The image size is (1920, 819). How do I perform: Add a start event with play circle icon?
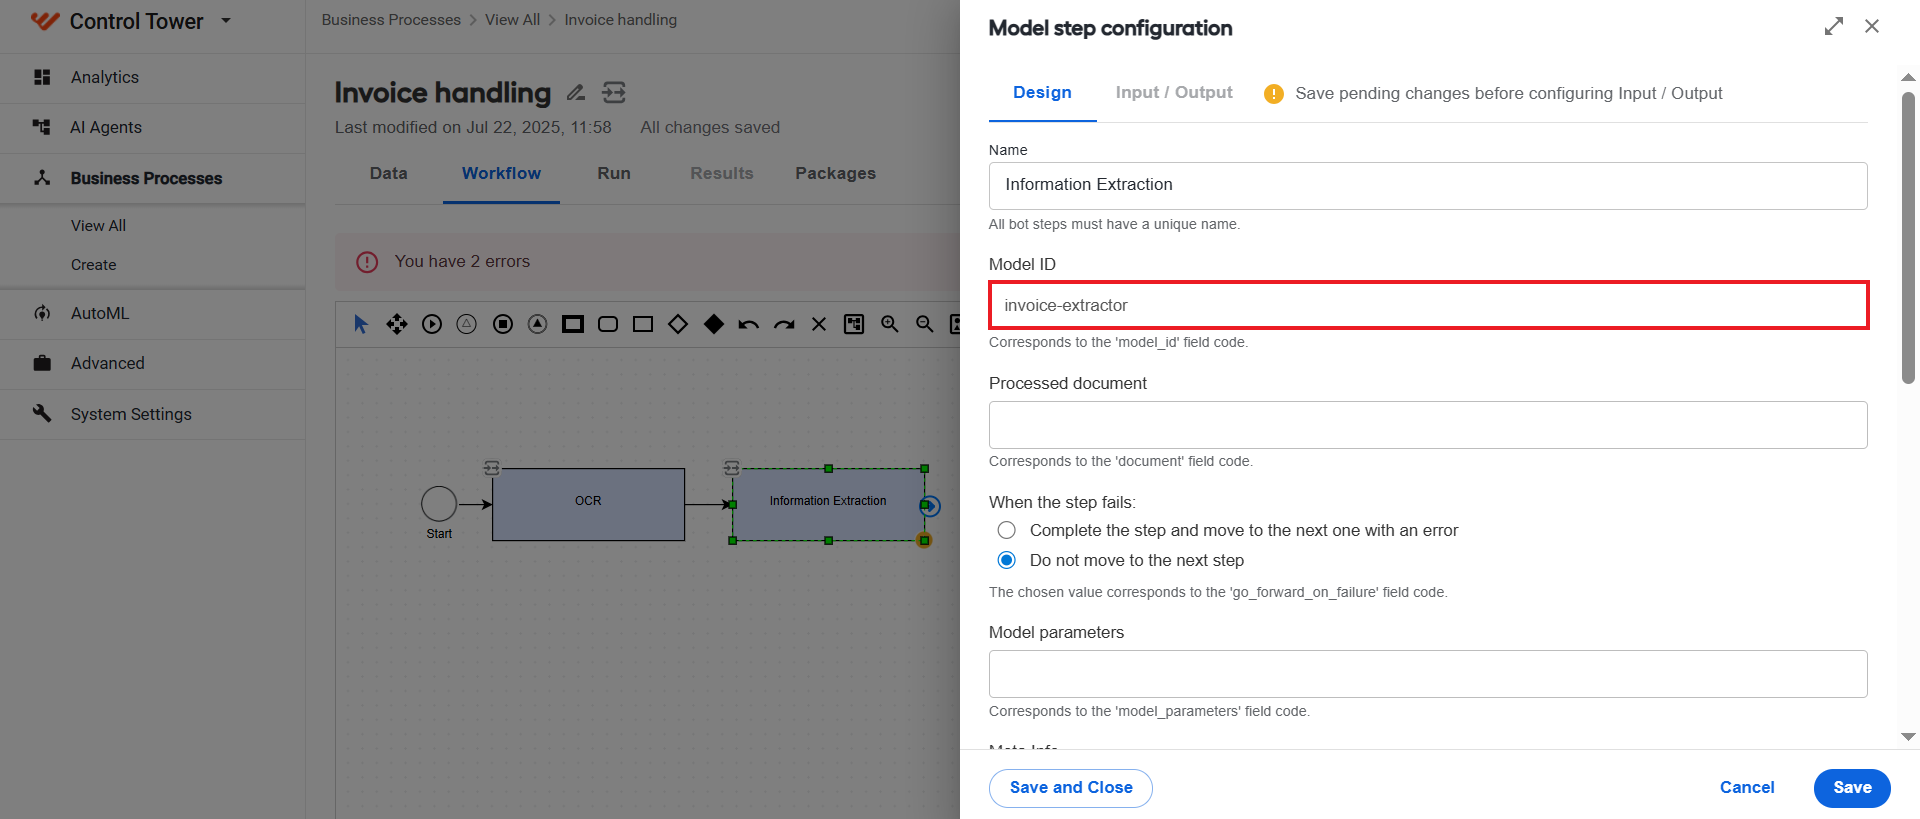point(432,324)
